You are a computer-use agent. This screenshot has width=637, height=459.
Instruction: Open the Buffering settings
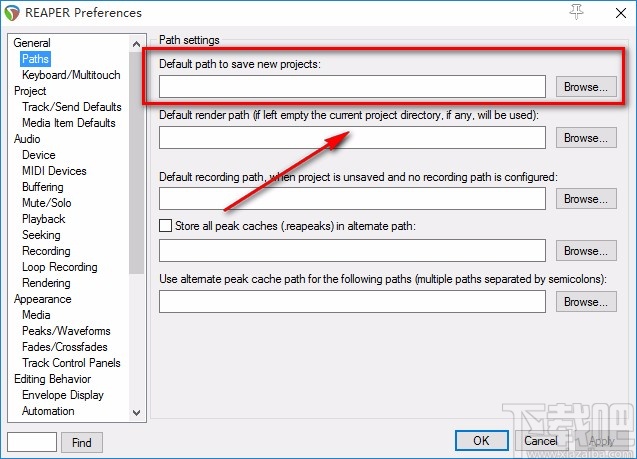tap(43, 187)
